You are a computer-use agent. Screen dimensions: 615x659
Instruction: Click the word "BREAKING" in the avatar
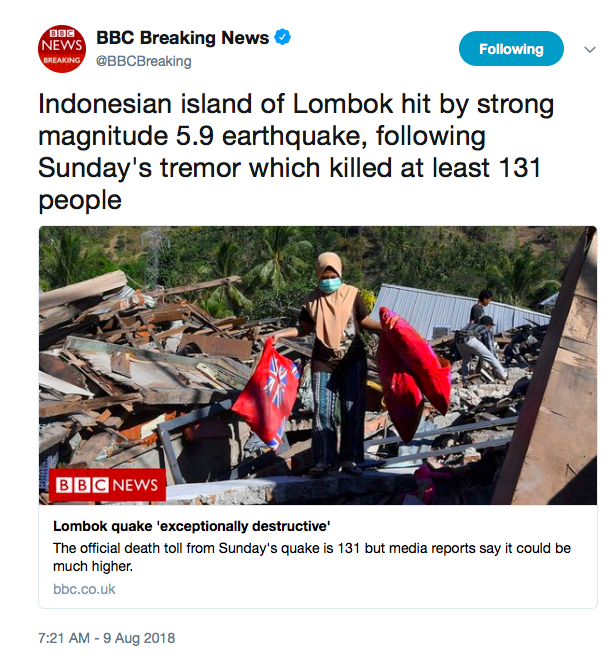(62, 61)
